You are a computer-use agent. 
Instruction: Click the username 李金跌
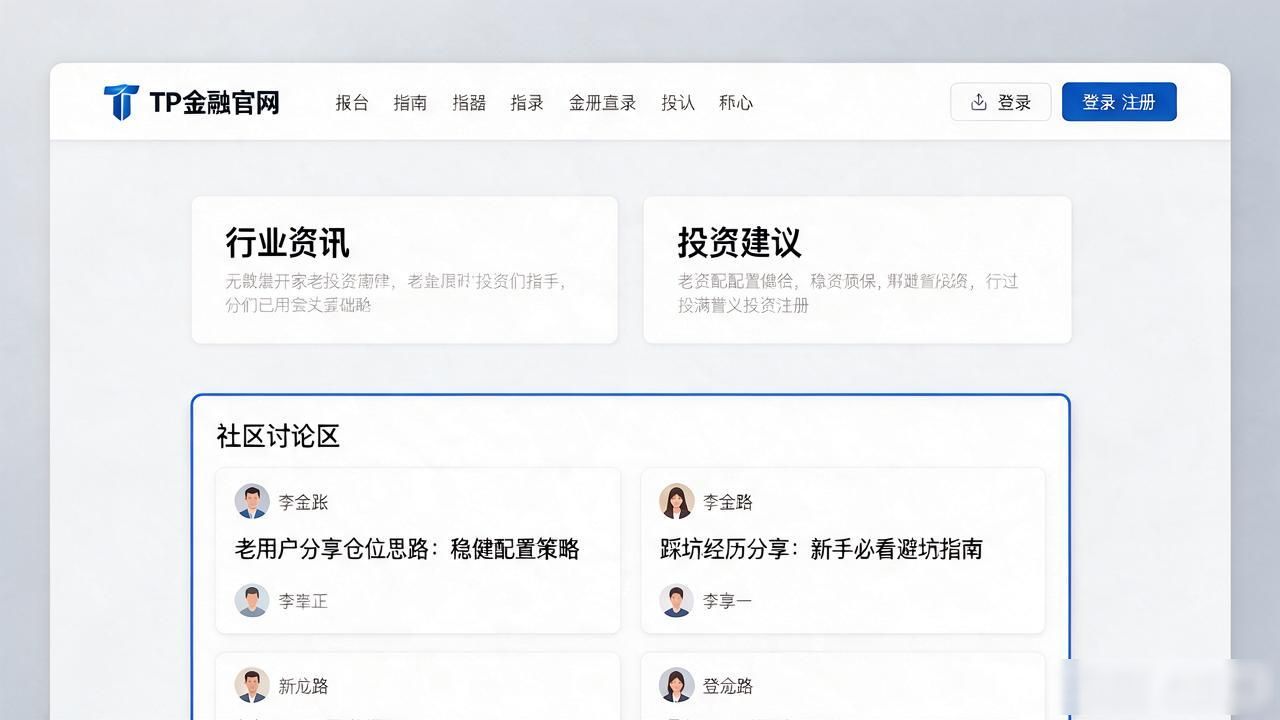[x=303, y=502]
